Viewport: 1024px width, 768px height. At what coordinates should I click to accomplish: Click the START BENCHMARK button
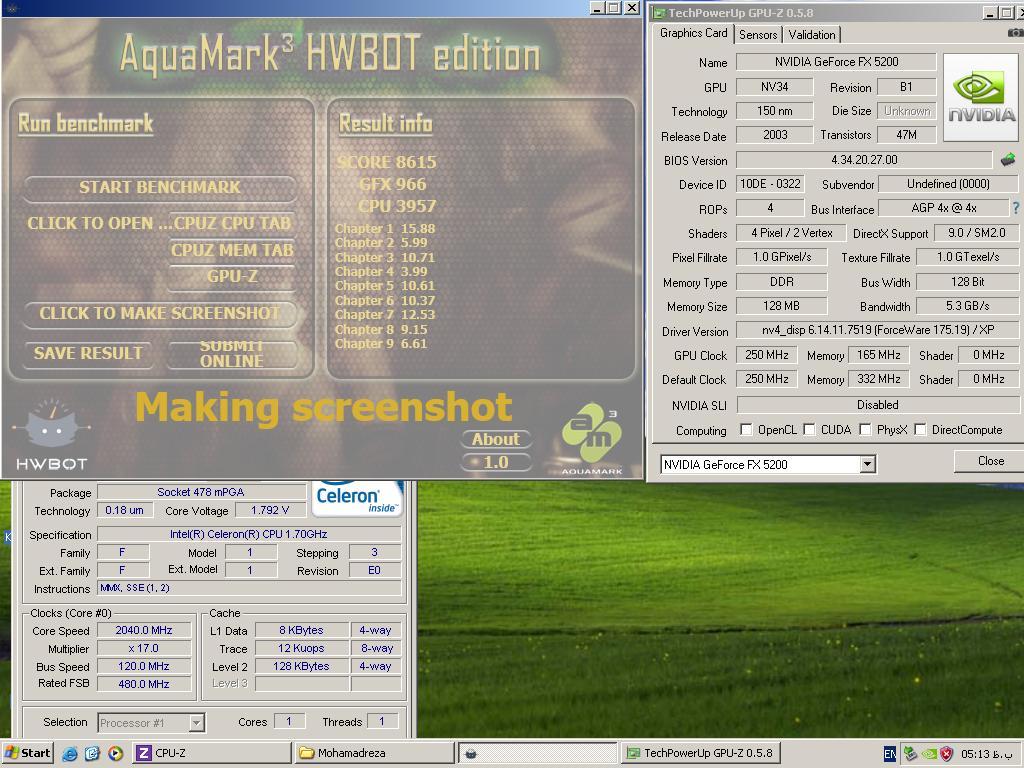[x=160, y=187]
